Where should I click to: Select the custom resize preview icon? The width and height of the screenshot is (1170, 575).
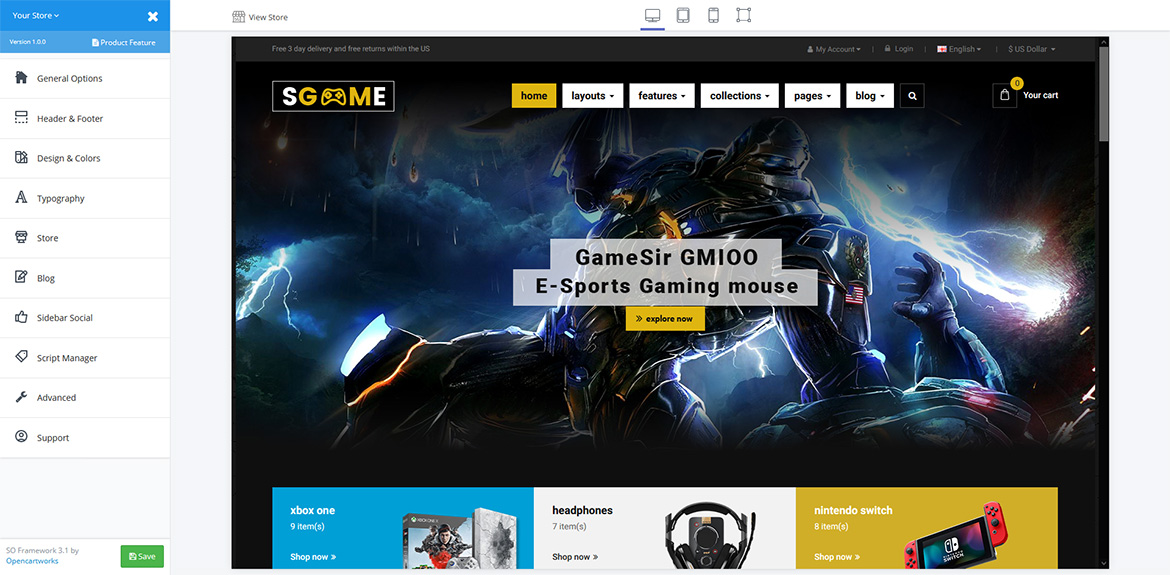click(x=743, y=15)
